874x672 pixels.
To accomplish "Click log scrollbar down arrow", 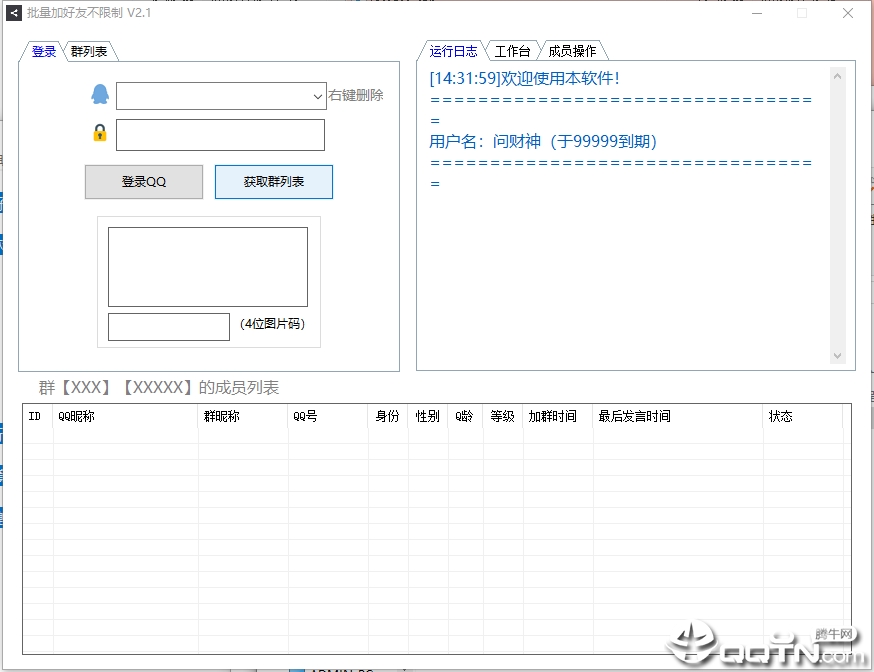I will [837, 356].
